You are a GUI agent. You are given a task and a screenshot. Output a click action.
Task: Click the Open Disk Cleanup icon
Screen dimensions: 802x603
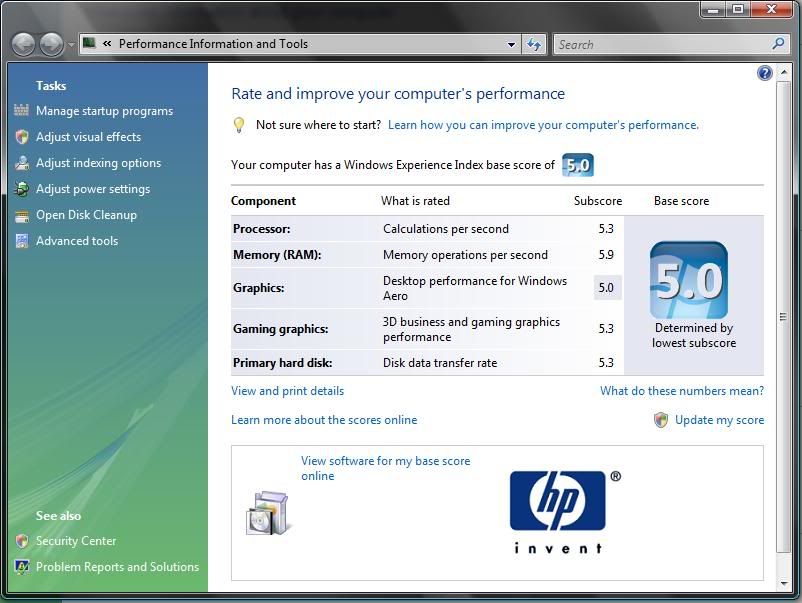pos(21,215)
